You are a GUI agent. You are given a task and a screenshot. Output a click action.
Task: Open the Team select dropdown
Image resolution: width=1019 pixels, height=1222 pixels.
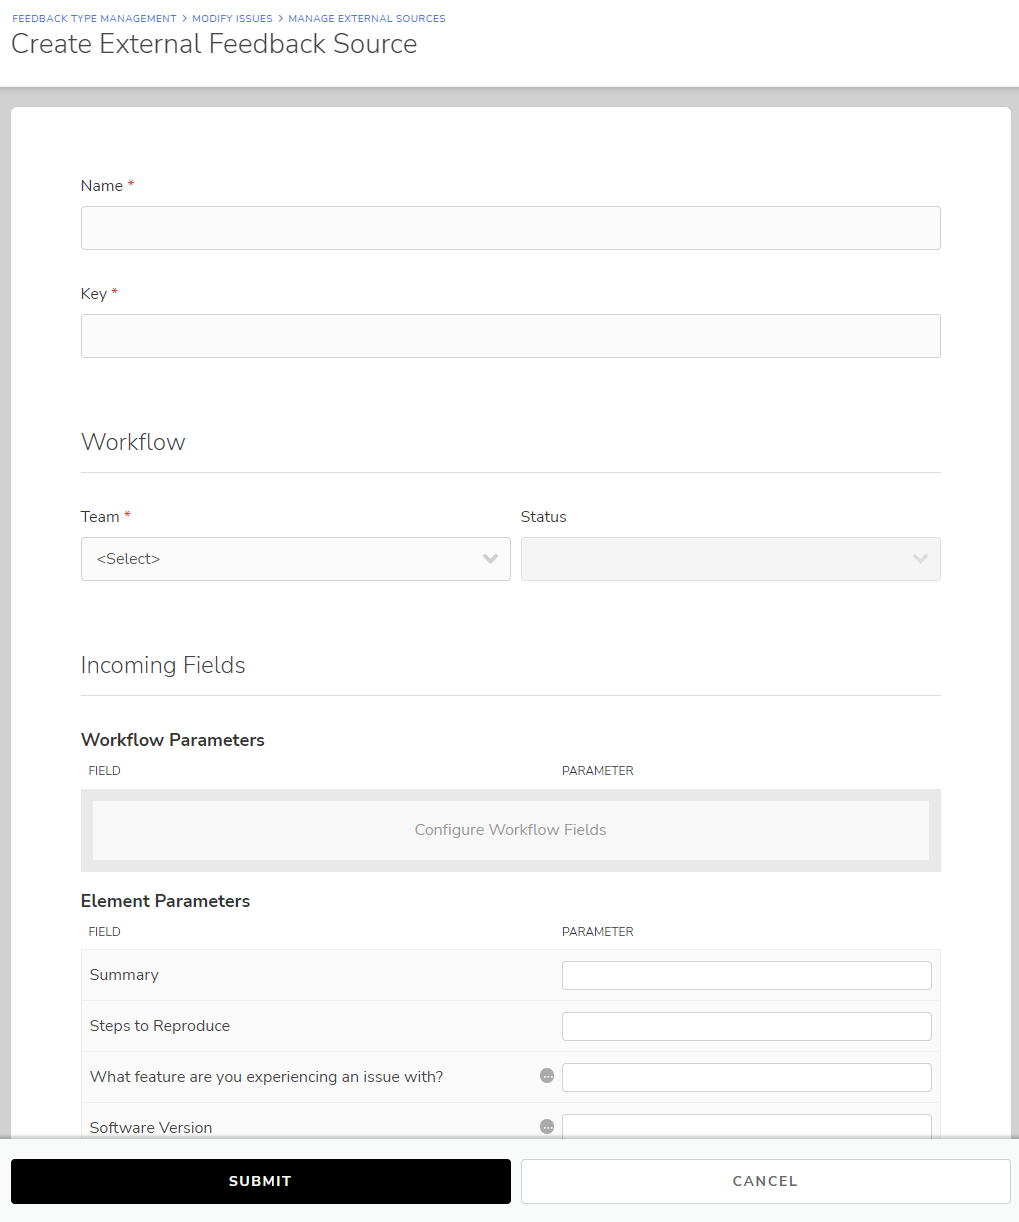tap(295, 559)
